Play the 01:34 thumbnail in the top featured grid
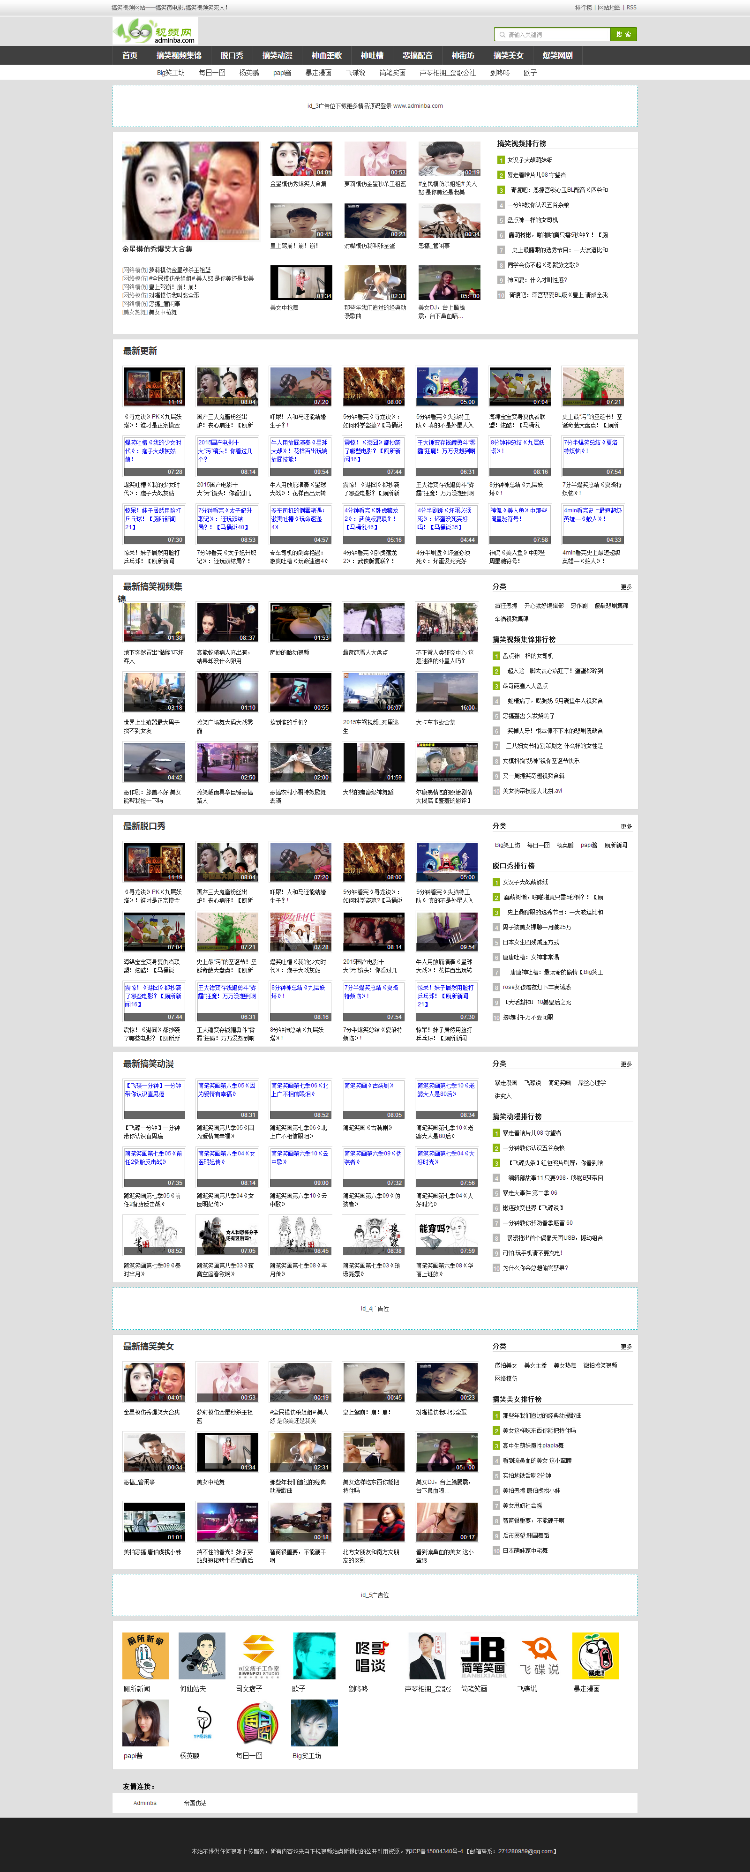This screenshot has height=1872, width=750. tap(301, 283)
